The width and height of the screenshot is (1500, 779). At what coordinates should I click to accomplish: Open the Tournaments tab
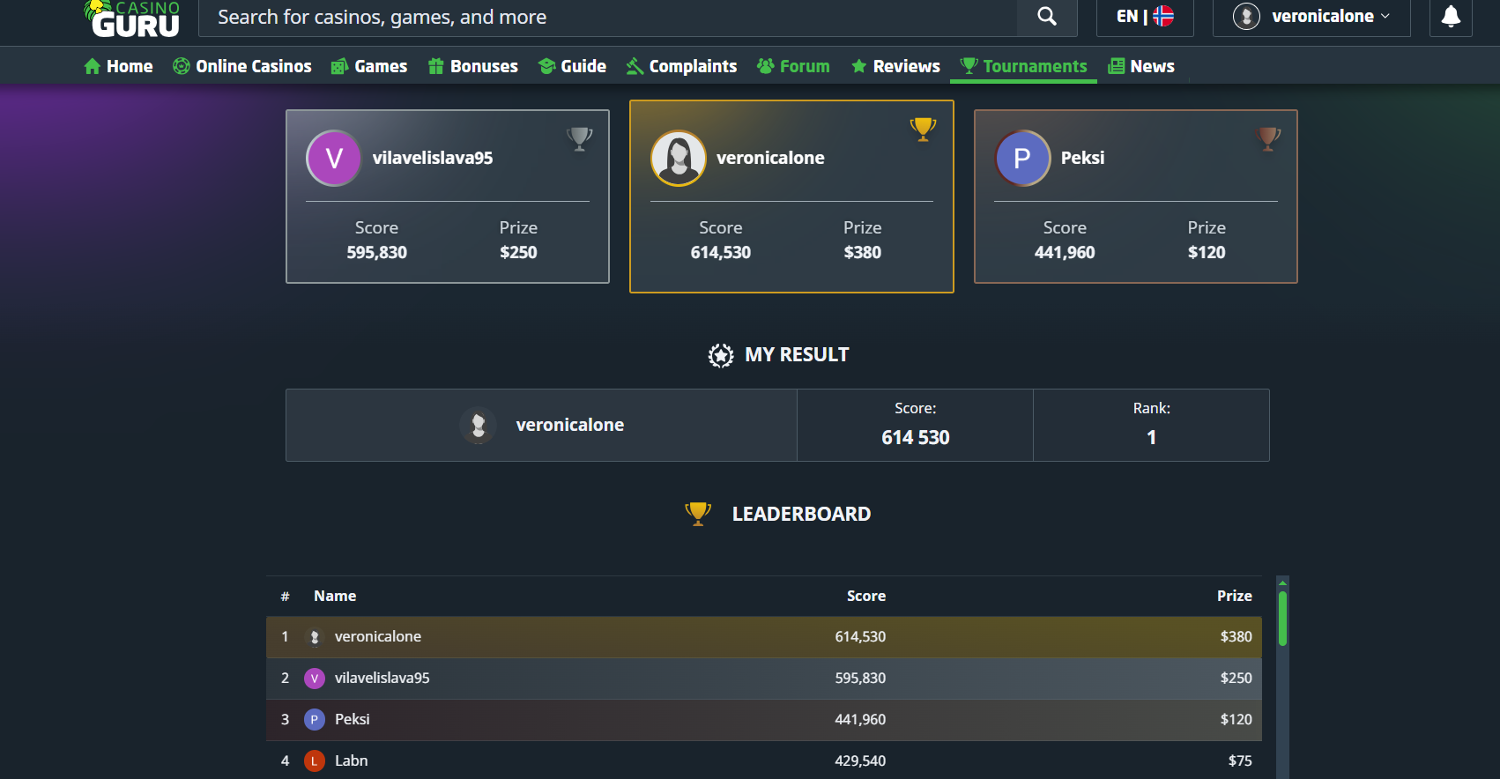(1023, 66)
